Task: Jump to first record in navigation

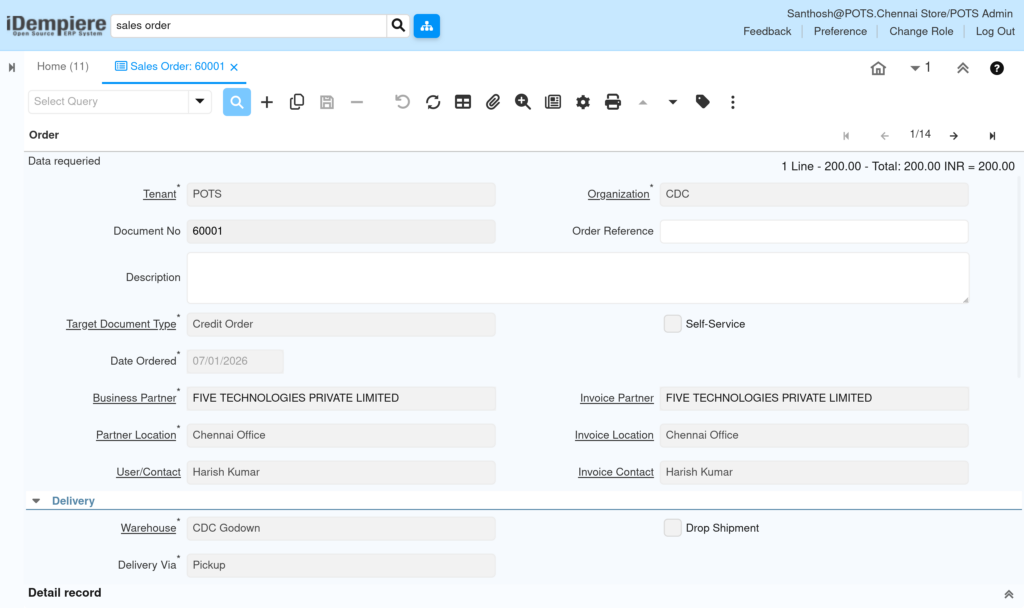Action: click(x=846, y=136)
